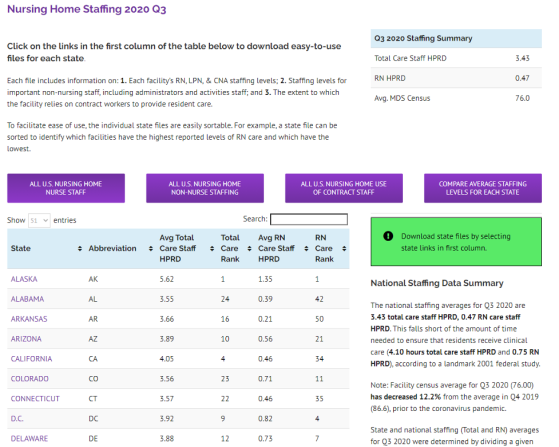
Task: Open Nursing Home Use of Contract Staff
Action: pyautogui.click(x=344, y=188)
